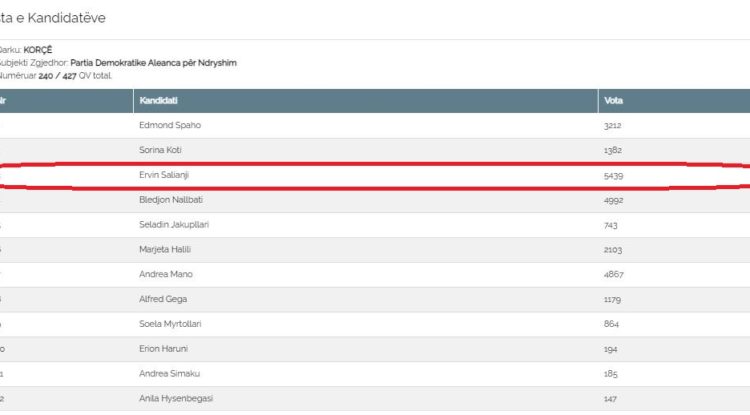The height and width of the screenshot is (415, 750).
Task: Select candidate Marjeta Halili
Action: tap(163, 250)
